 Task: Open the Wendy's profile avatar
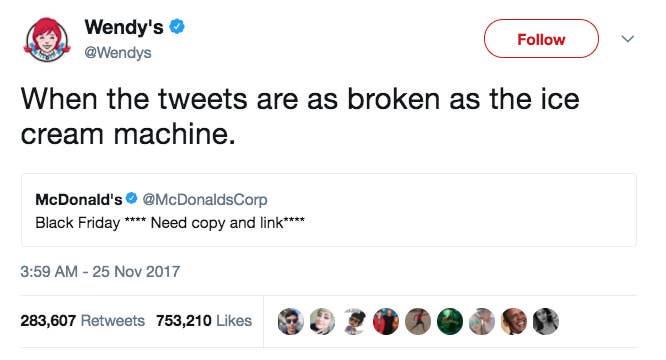pyautogui.click(x=47, y=39)
